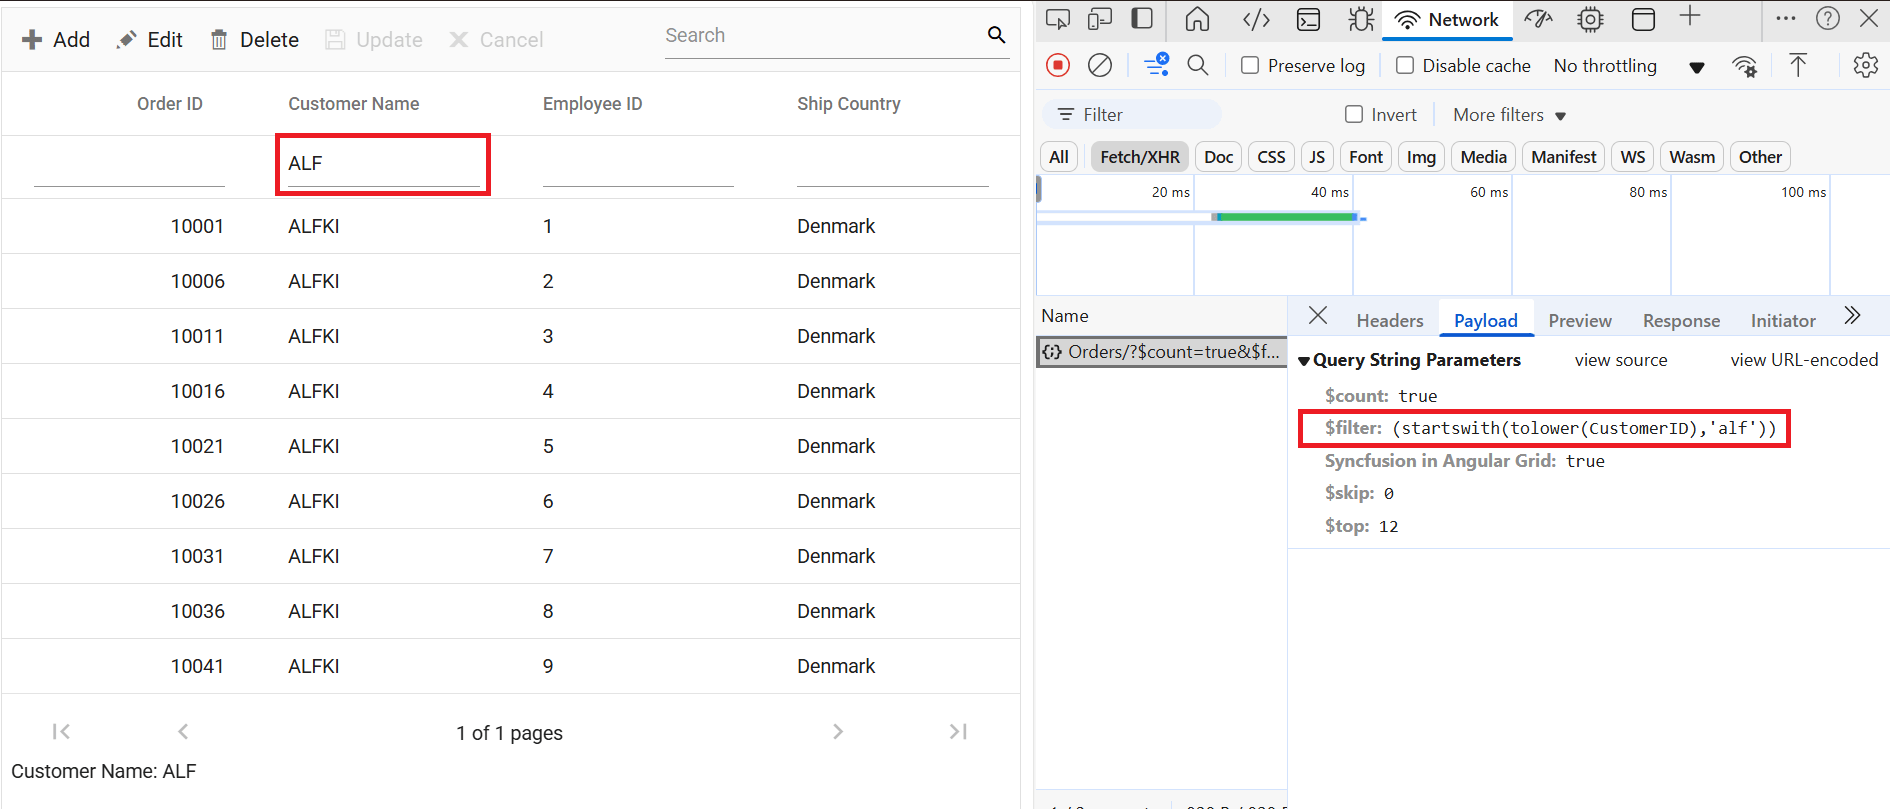Open the Console tab icon
1890x809 pixels.
click(1308, 19)
